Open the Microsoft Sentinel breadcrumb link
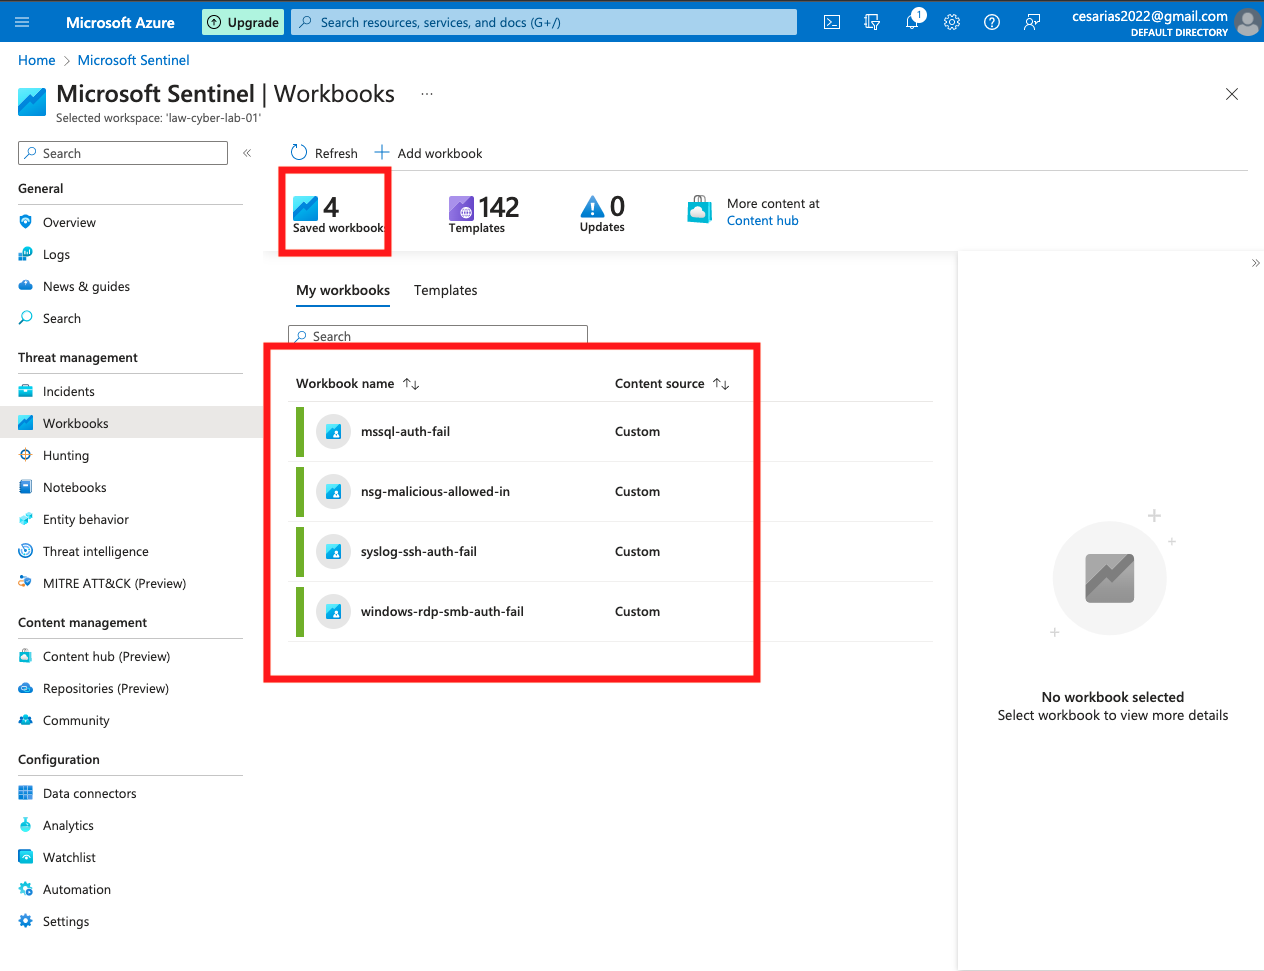Viewport: 1264px width, 971px height. 133,60
